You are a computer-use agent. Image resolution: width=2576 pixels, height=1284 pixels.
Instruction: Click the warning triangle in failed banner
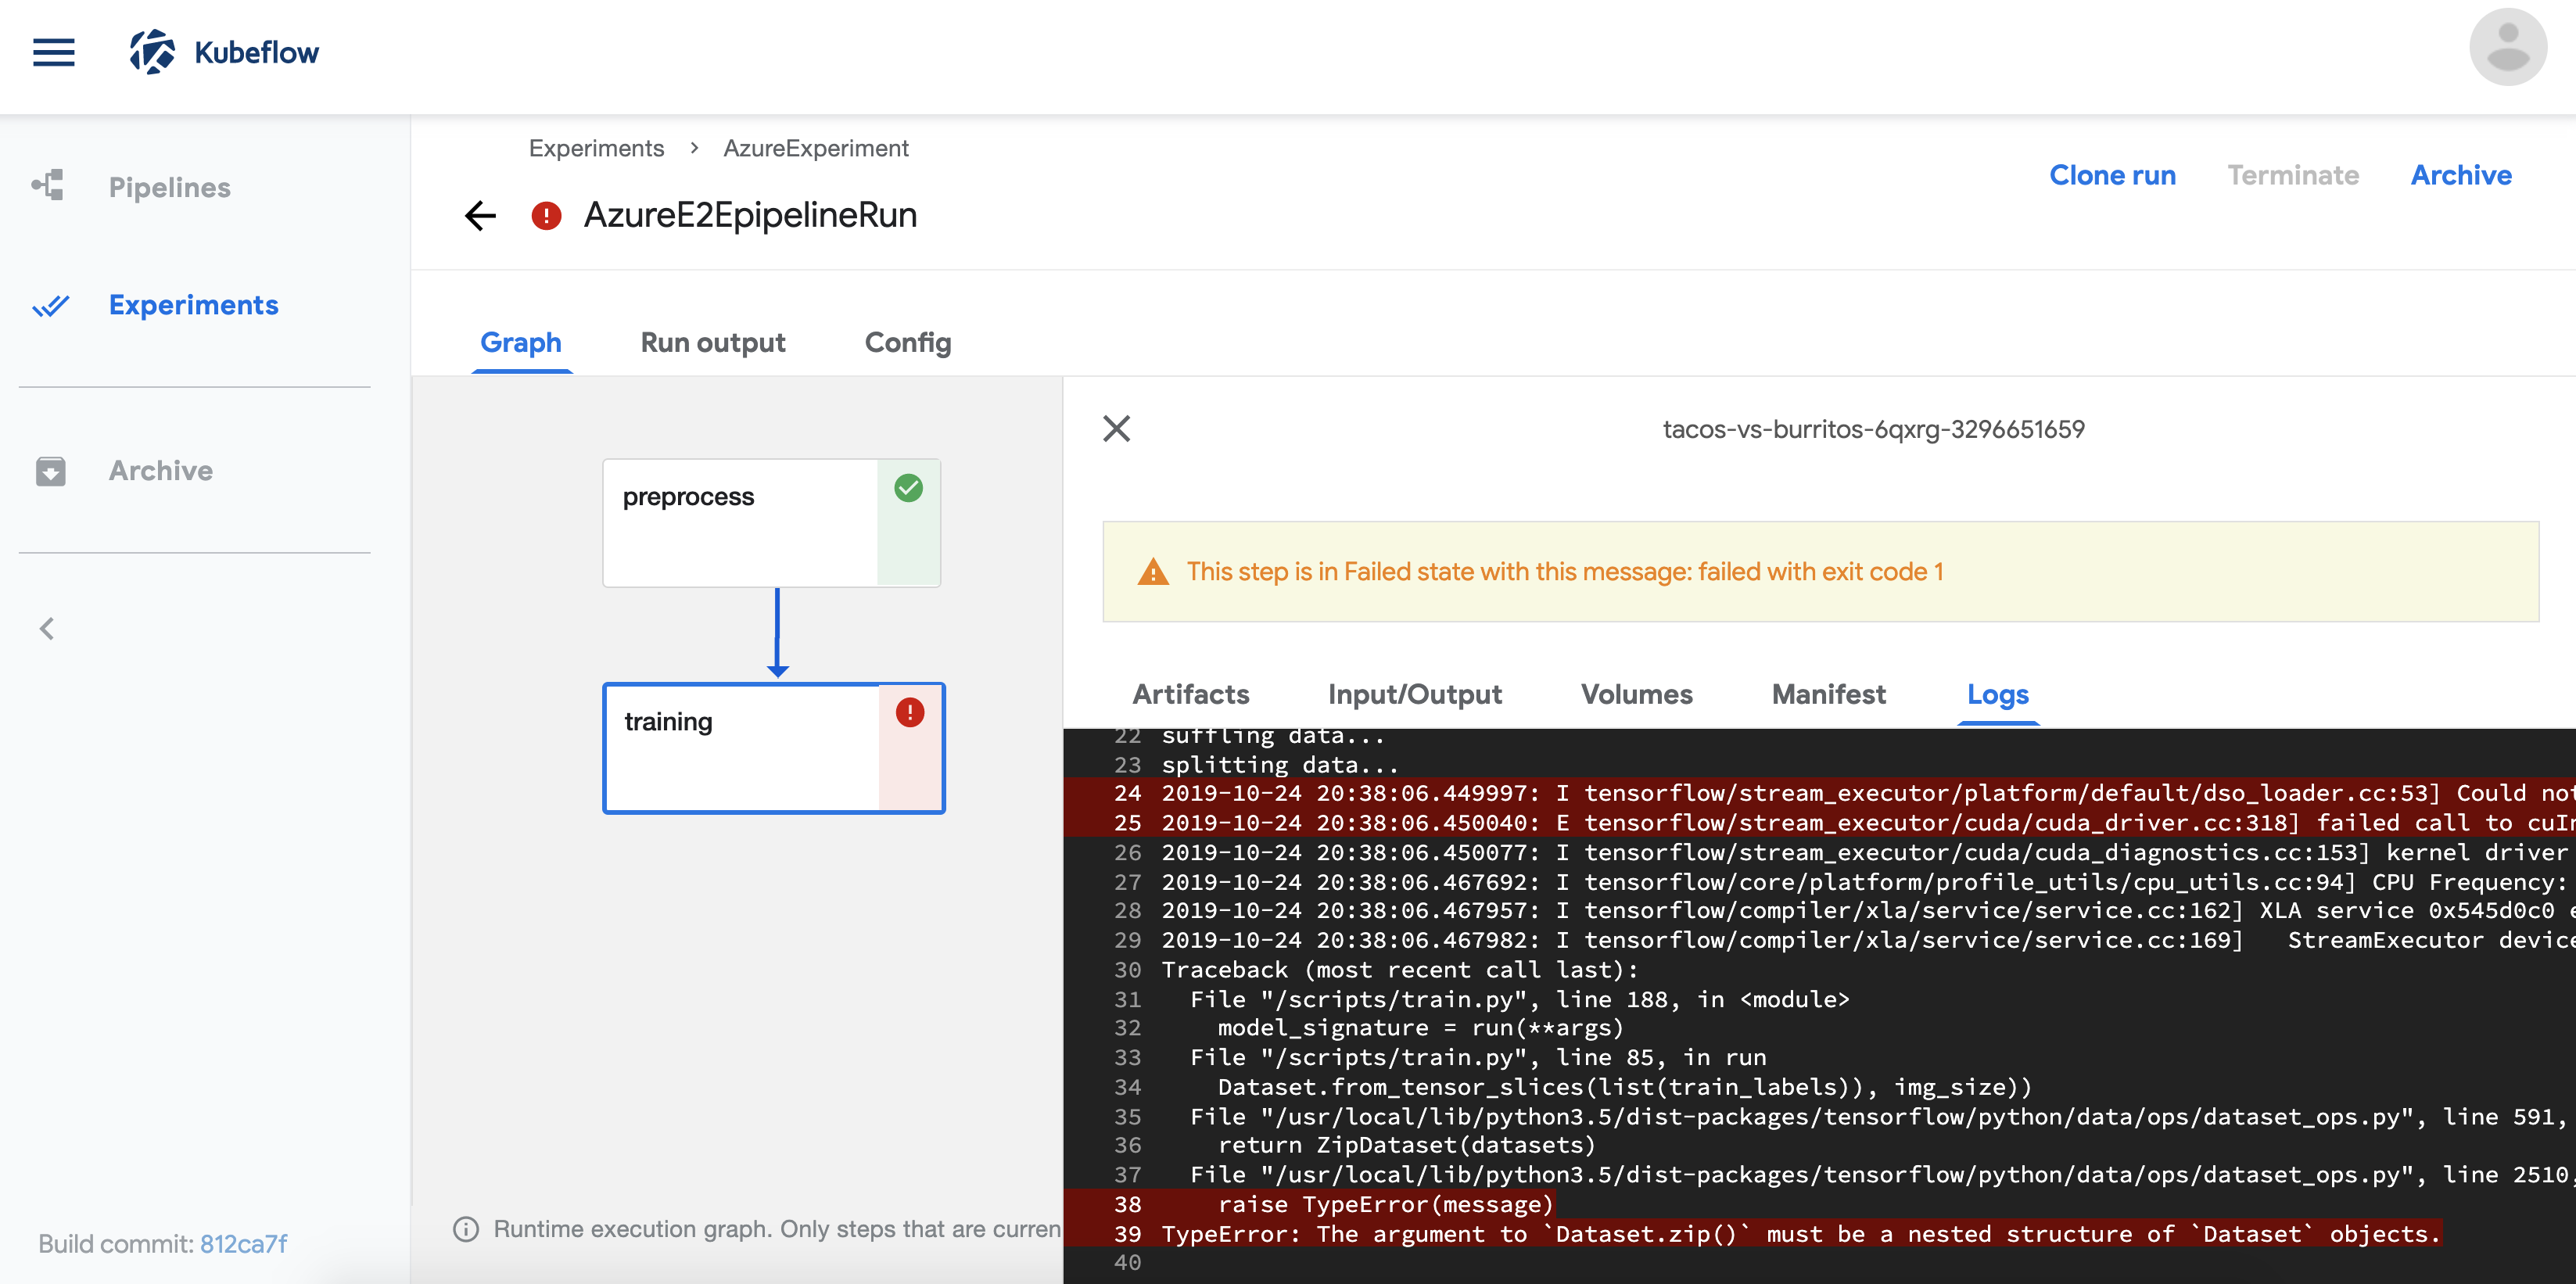tap(1153, 572)
